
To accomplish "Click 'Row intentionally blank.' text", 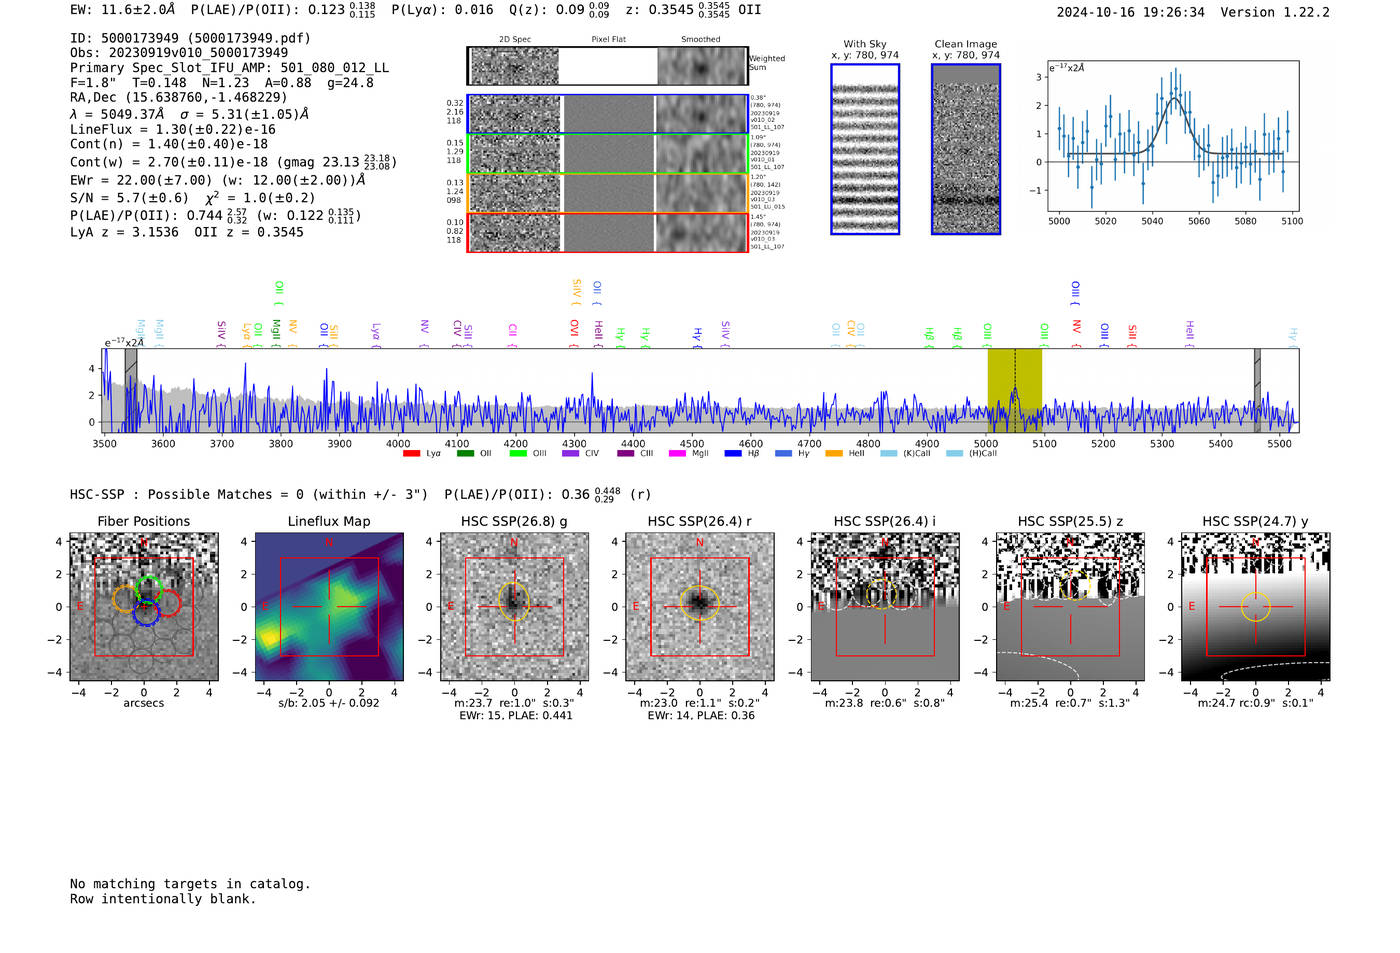I will click(163, 899).
